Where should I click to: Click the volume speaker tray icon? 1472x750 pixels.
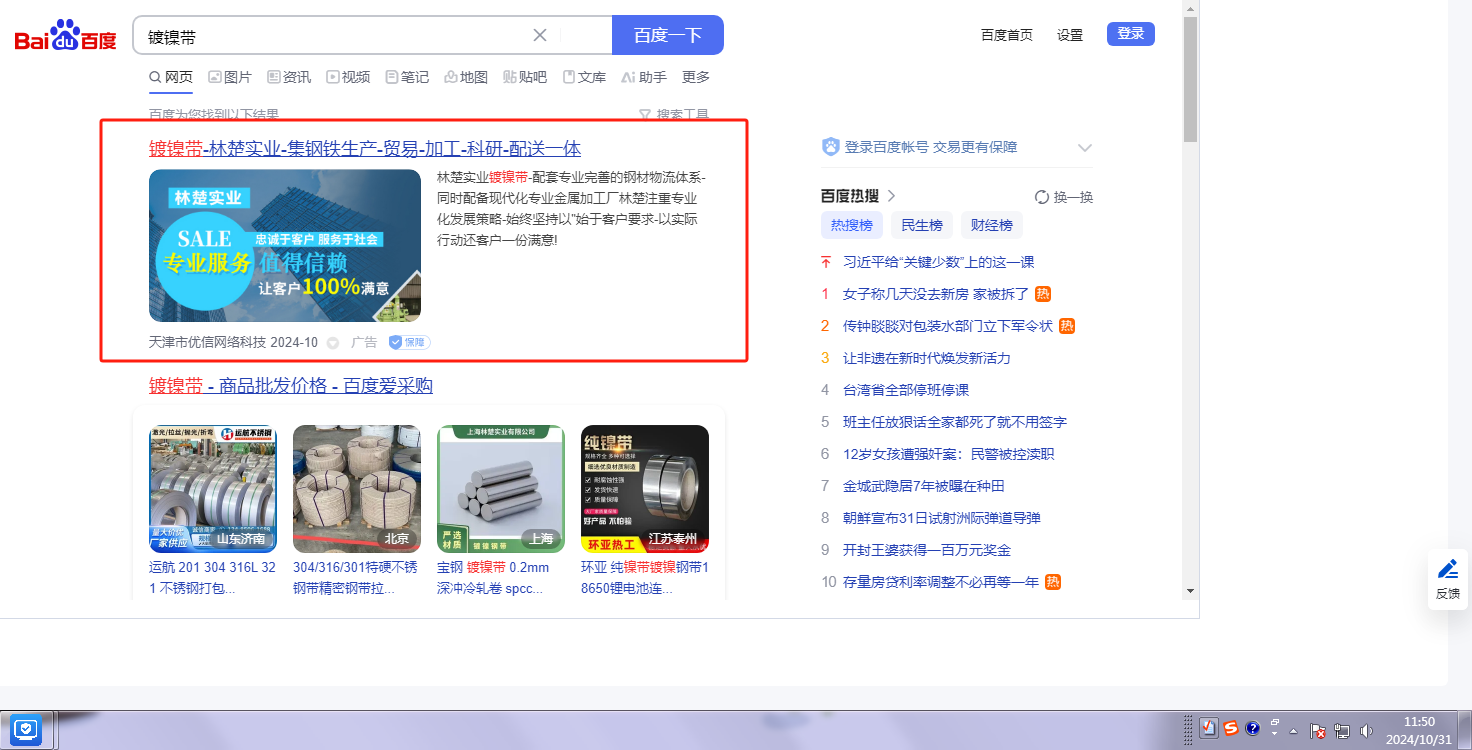click(1366, 731)
